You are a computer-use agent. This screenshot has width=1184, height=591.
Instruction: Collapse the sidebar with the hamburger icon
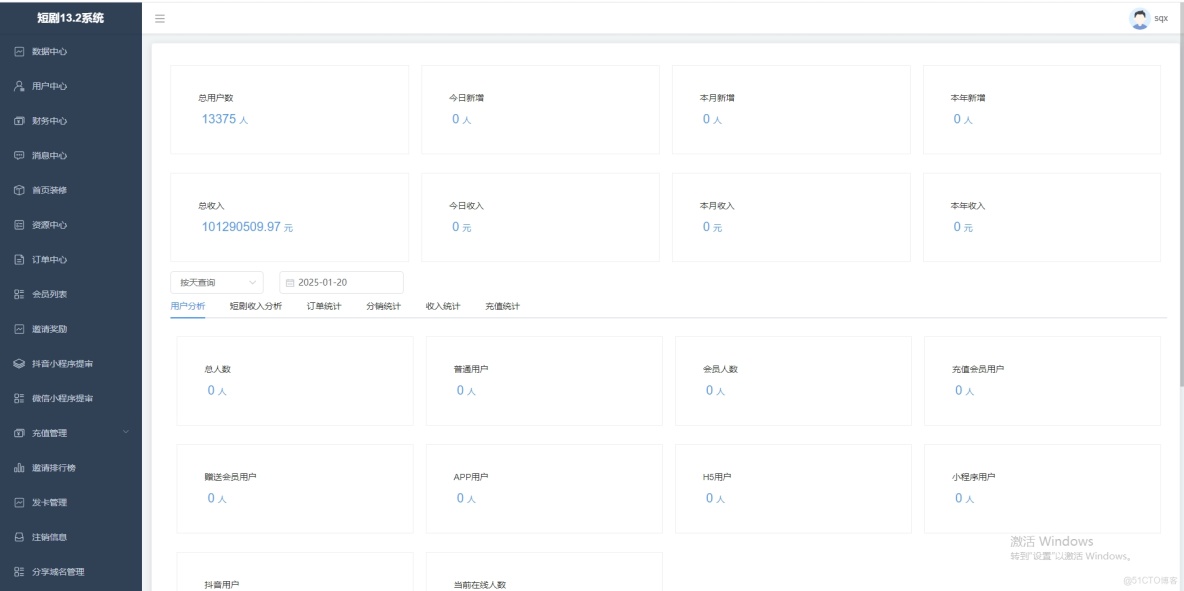(x=159, y=16)
